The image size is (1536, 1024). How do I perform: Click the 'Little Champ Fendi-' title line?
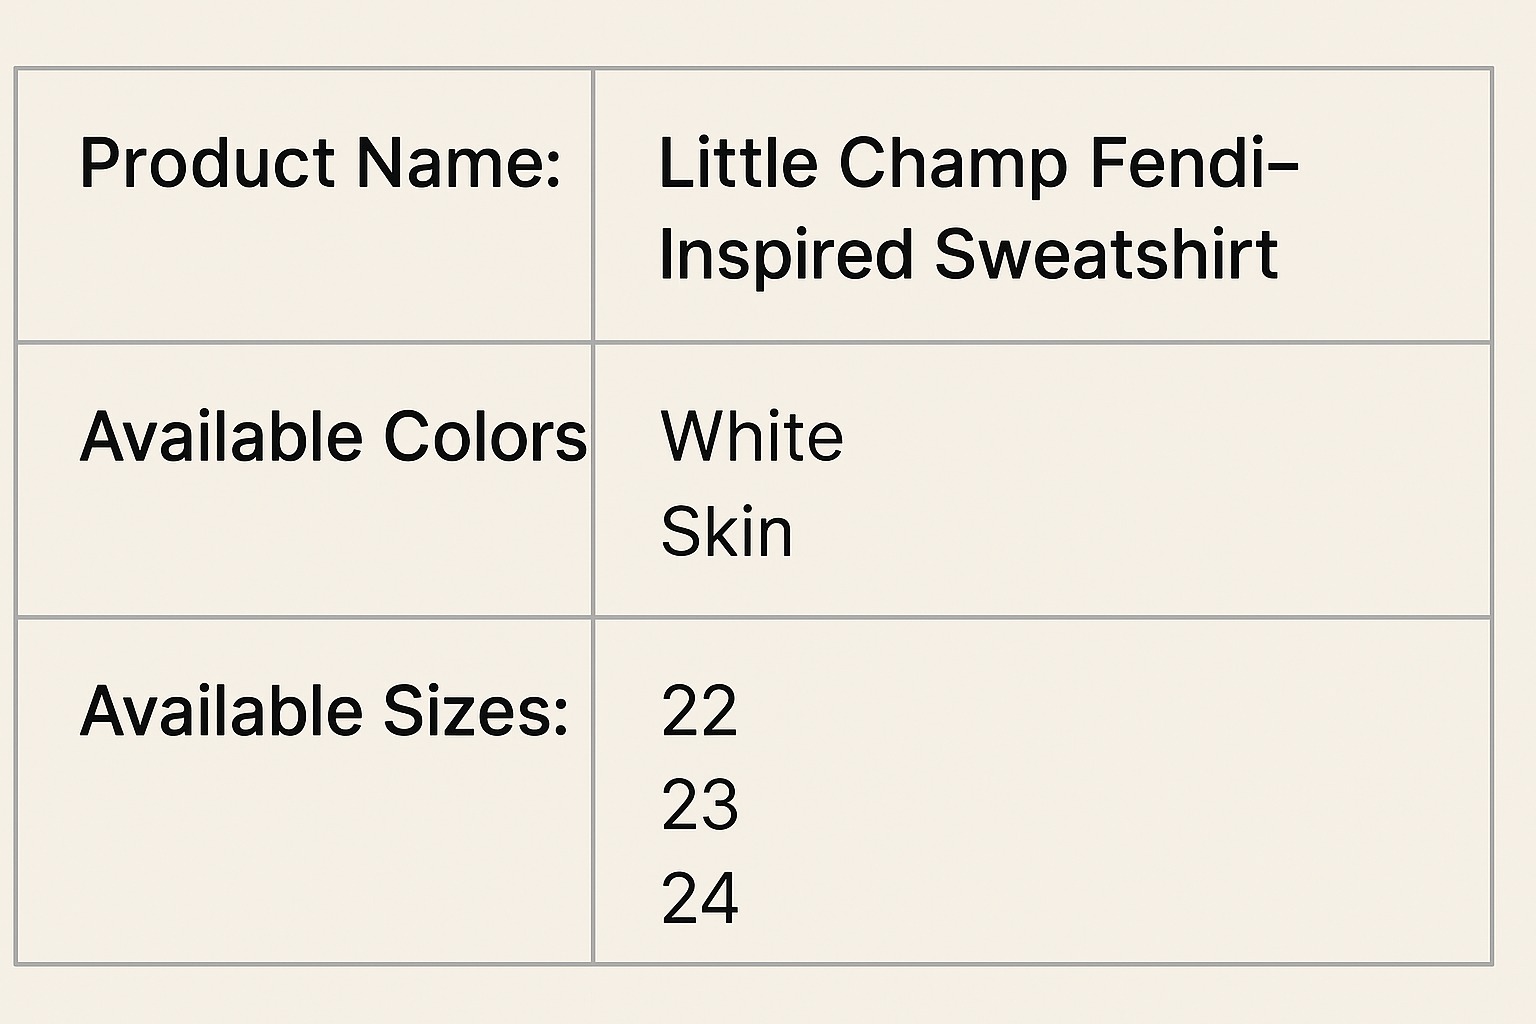click(978, 163)
